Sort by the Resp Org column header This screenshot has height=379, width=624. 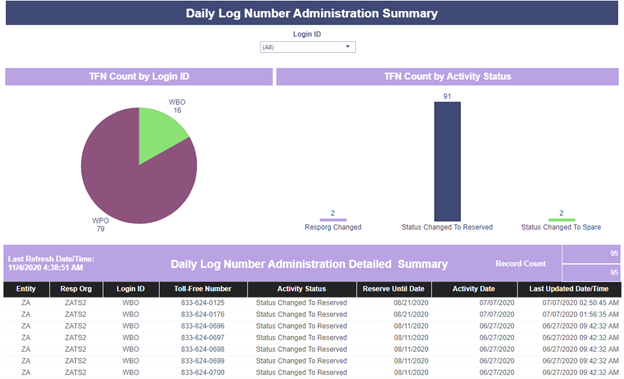coord(76,289)
